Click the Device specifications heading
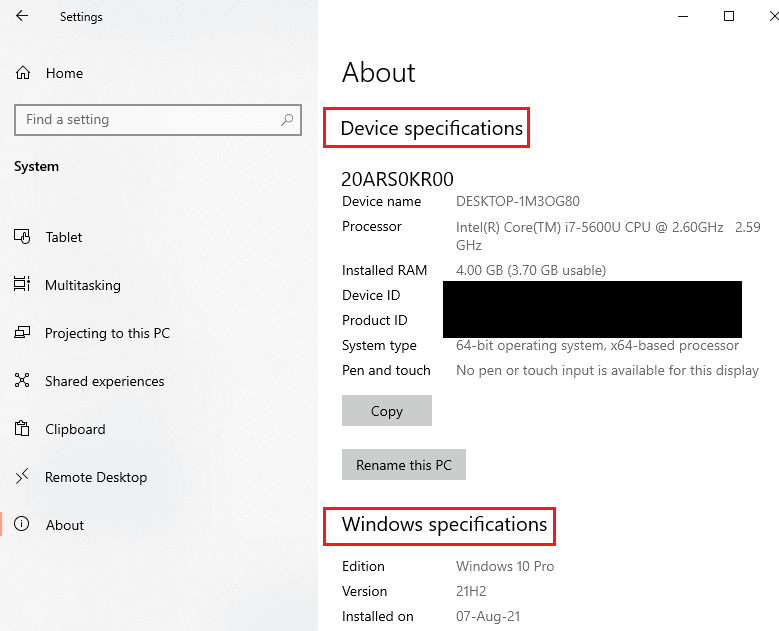 coord(431,128)
